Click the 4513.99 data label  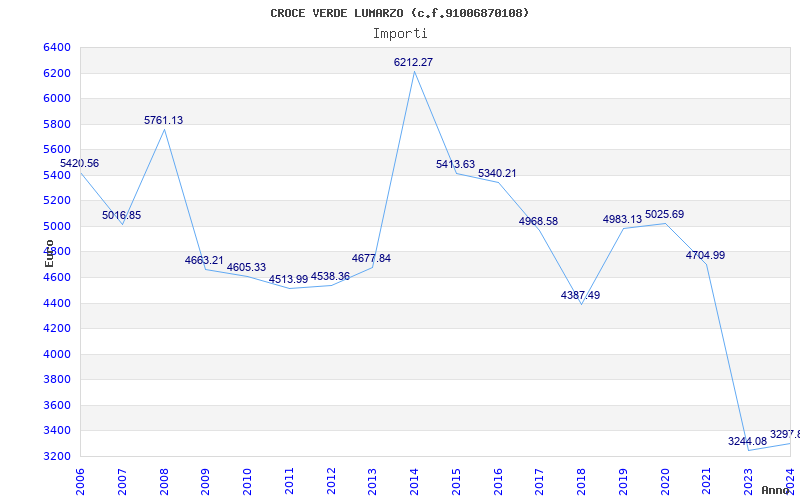(288, 280)
